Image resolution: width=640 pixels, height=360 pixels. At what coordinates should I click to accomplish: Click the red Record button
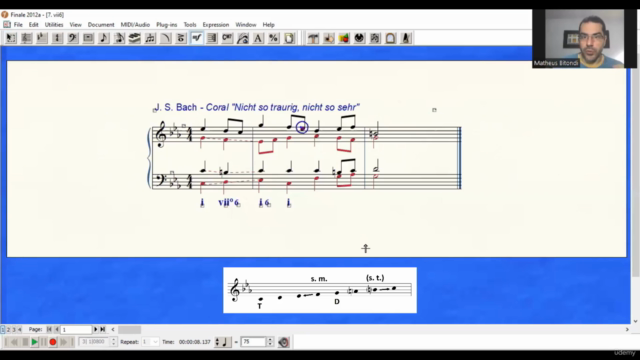pyautogui.click(x=53, y=342)
